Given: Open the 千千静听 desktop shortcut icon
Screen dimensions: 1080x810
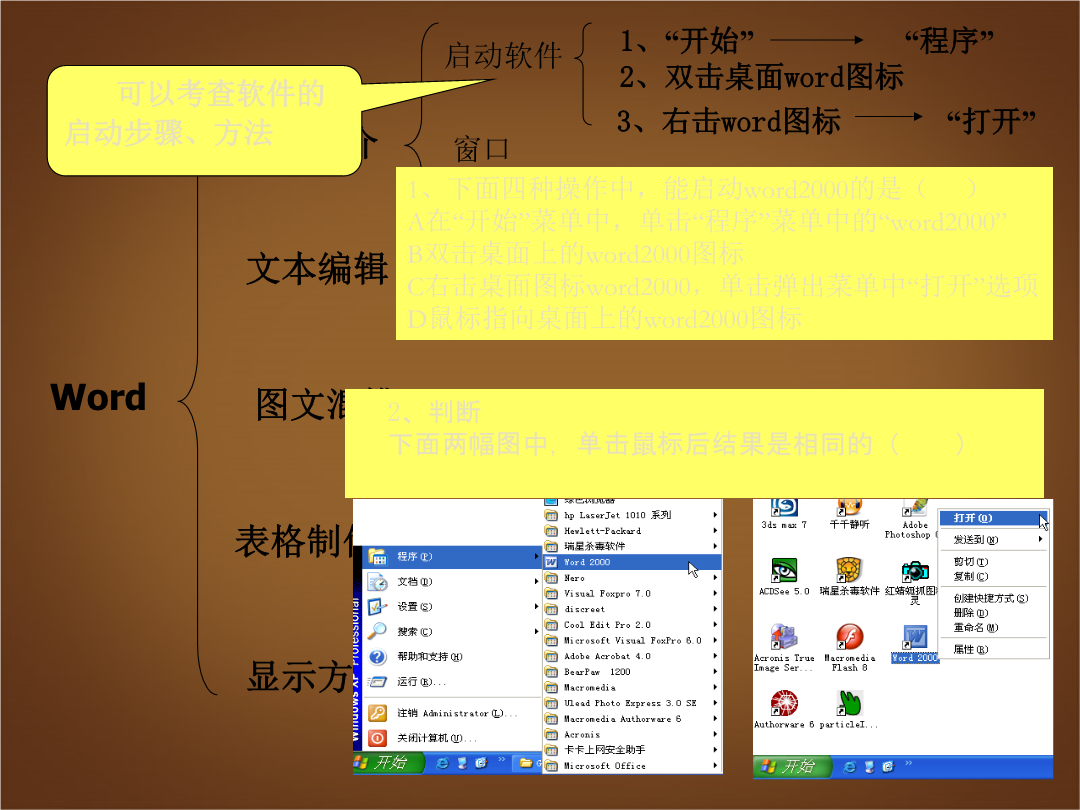Looking at the screenshot, I should point(849,514).
